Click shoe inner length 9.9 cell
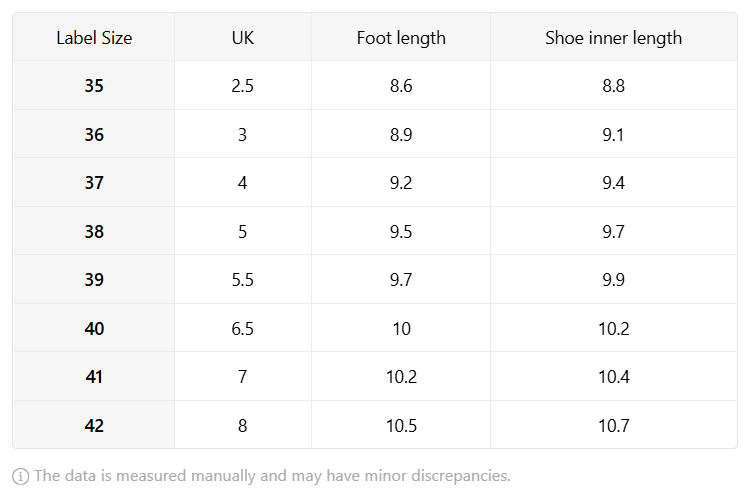The image size is (748, 504). [x=613, y=279]
